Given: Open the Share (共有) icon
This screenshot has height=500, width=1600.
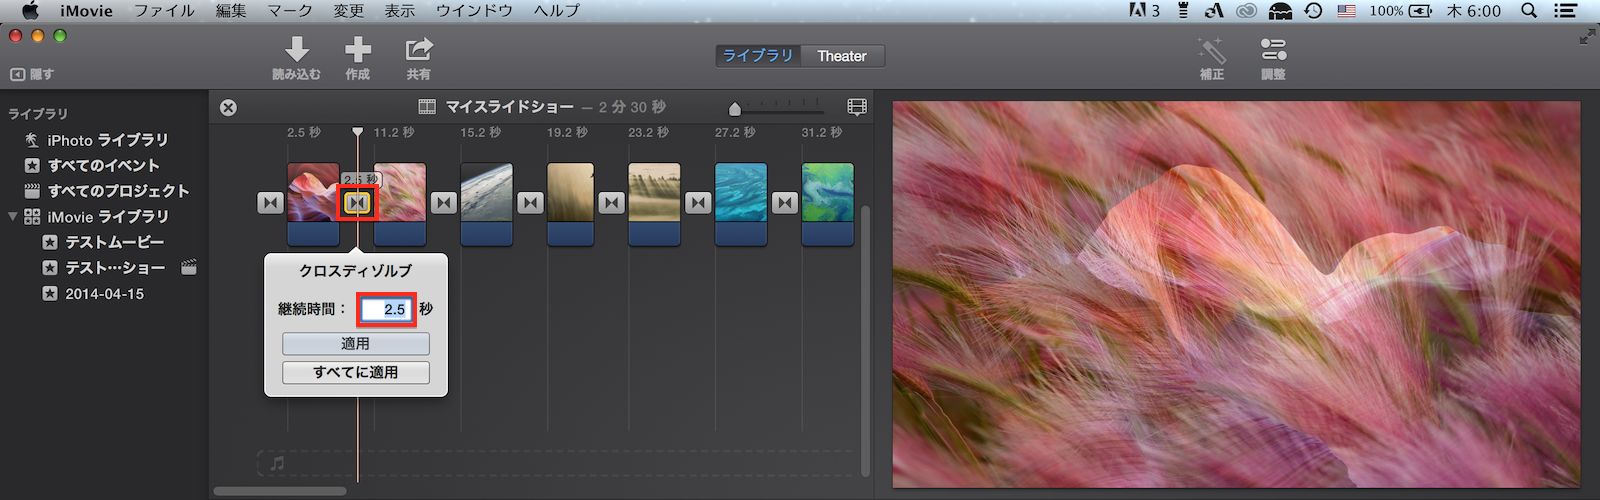Looking at the screenshot, I should pos(418,50).
